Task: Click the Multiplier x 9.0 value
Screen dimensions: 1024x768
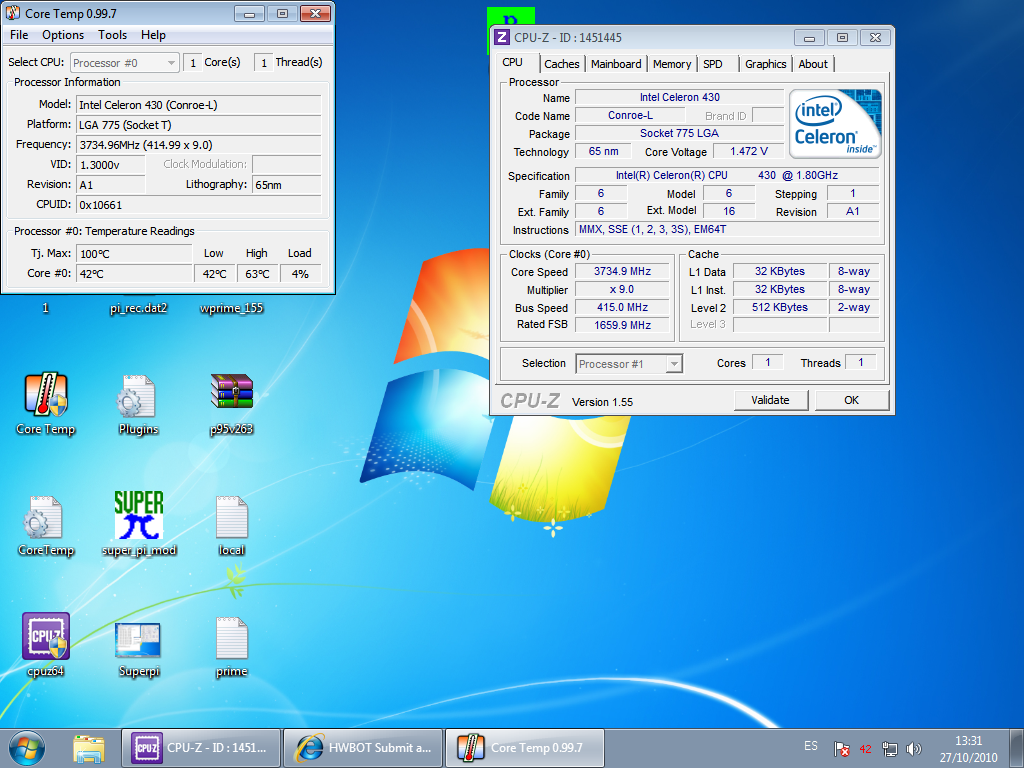Action: point(622,289)
